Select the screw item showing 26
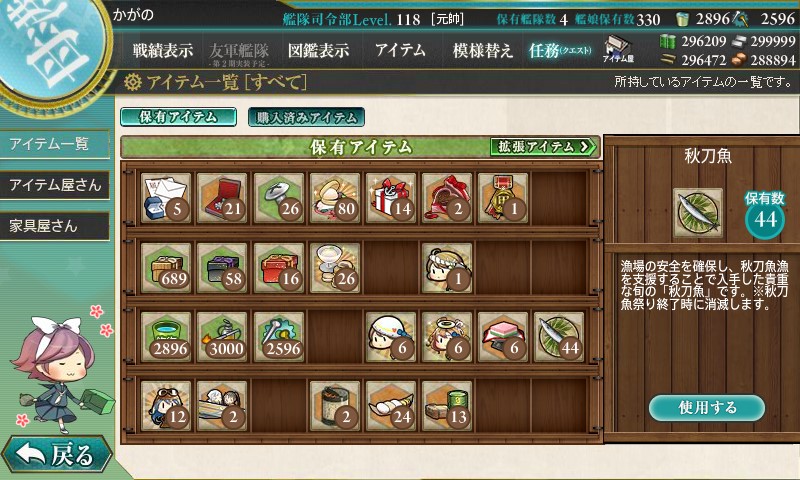 pos(279,198)
